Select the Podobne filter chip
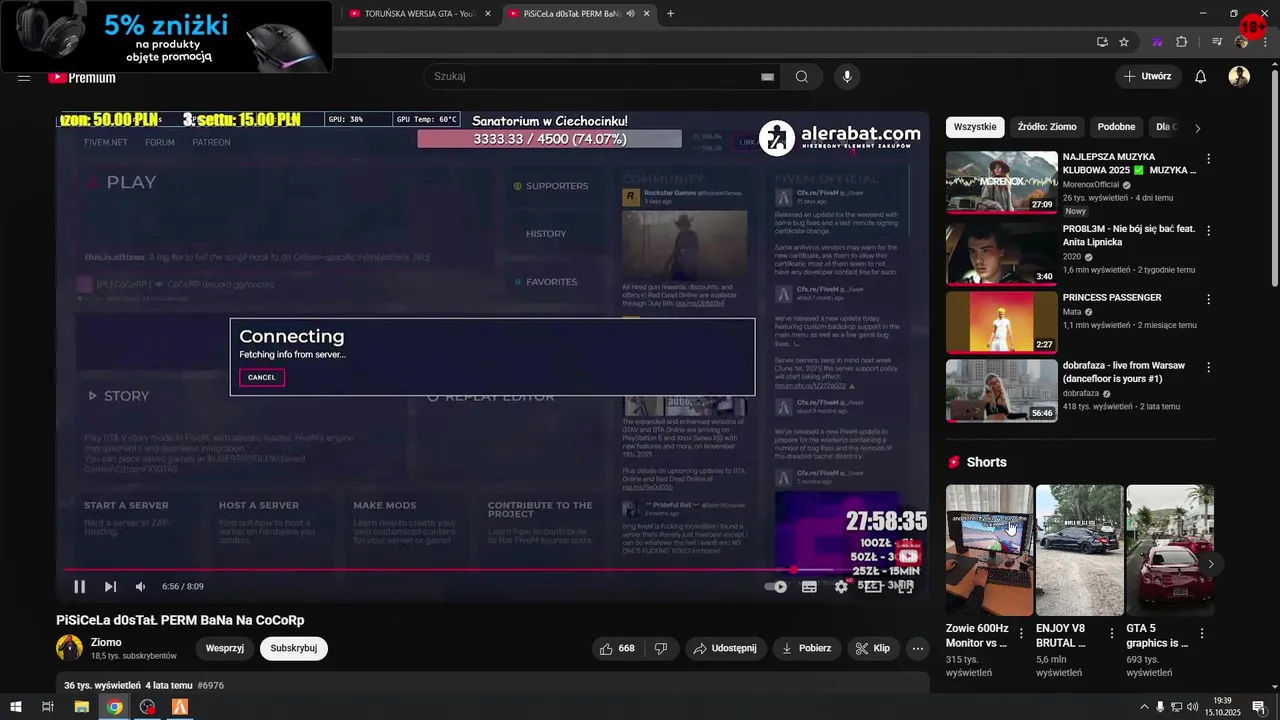Image resolution: width=1280 pixels, height=720 pixels. coord(1116,127)
